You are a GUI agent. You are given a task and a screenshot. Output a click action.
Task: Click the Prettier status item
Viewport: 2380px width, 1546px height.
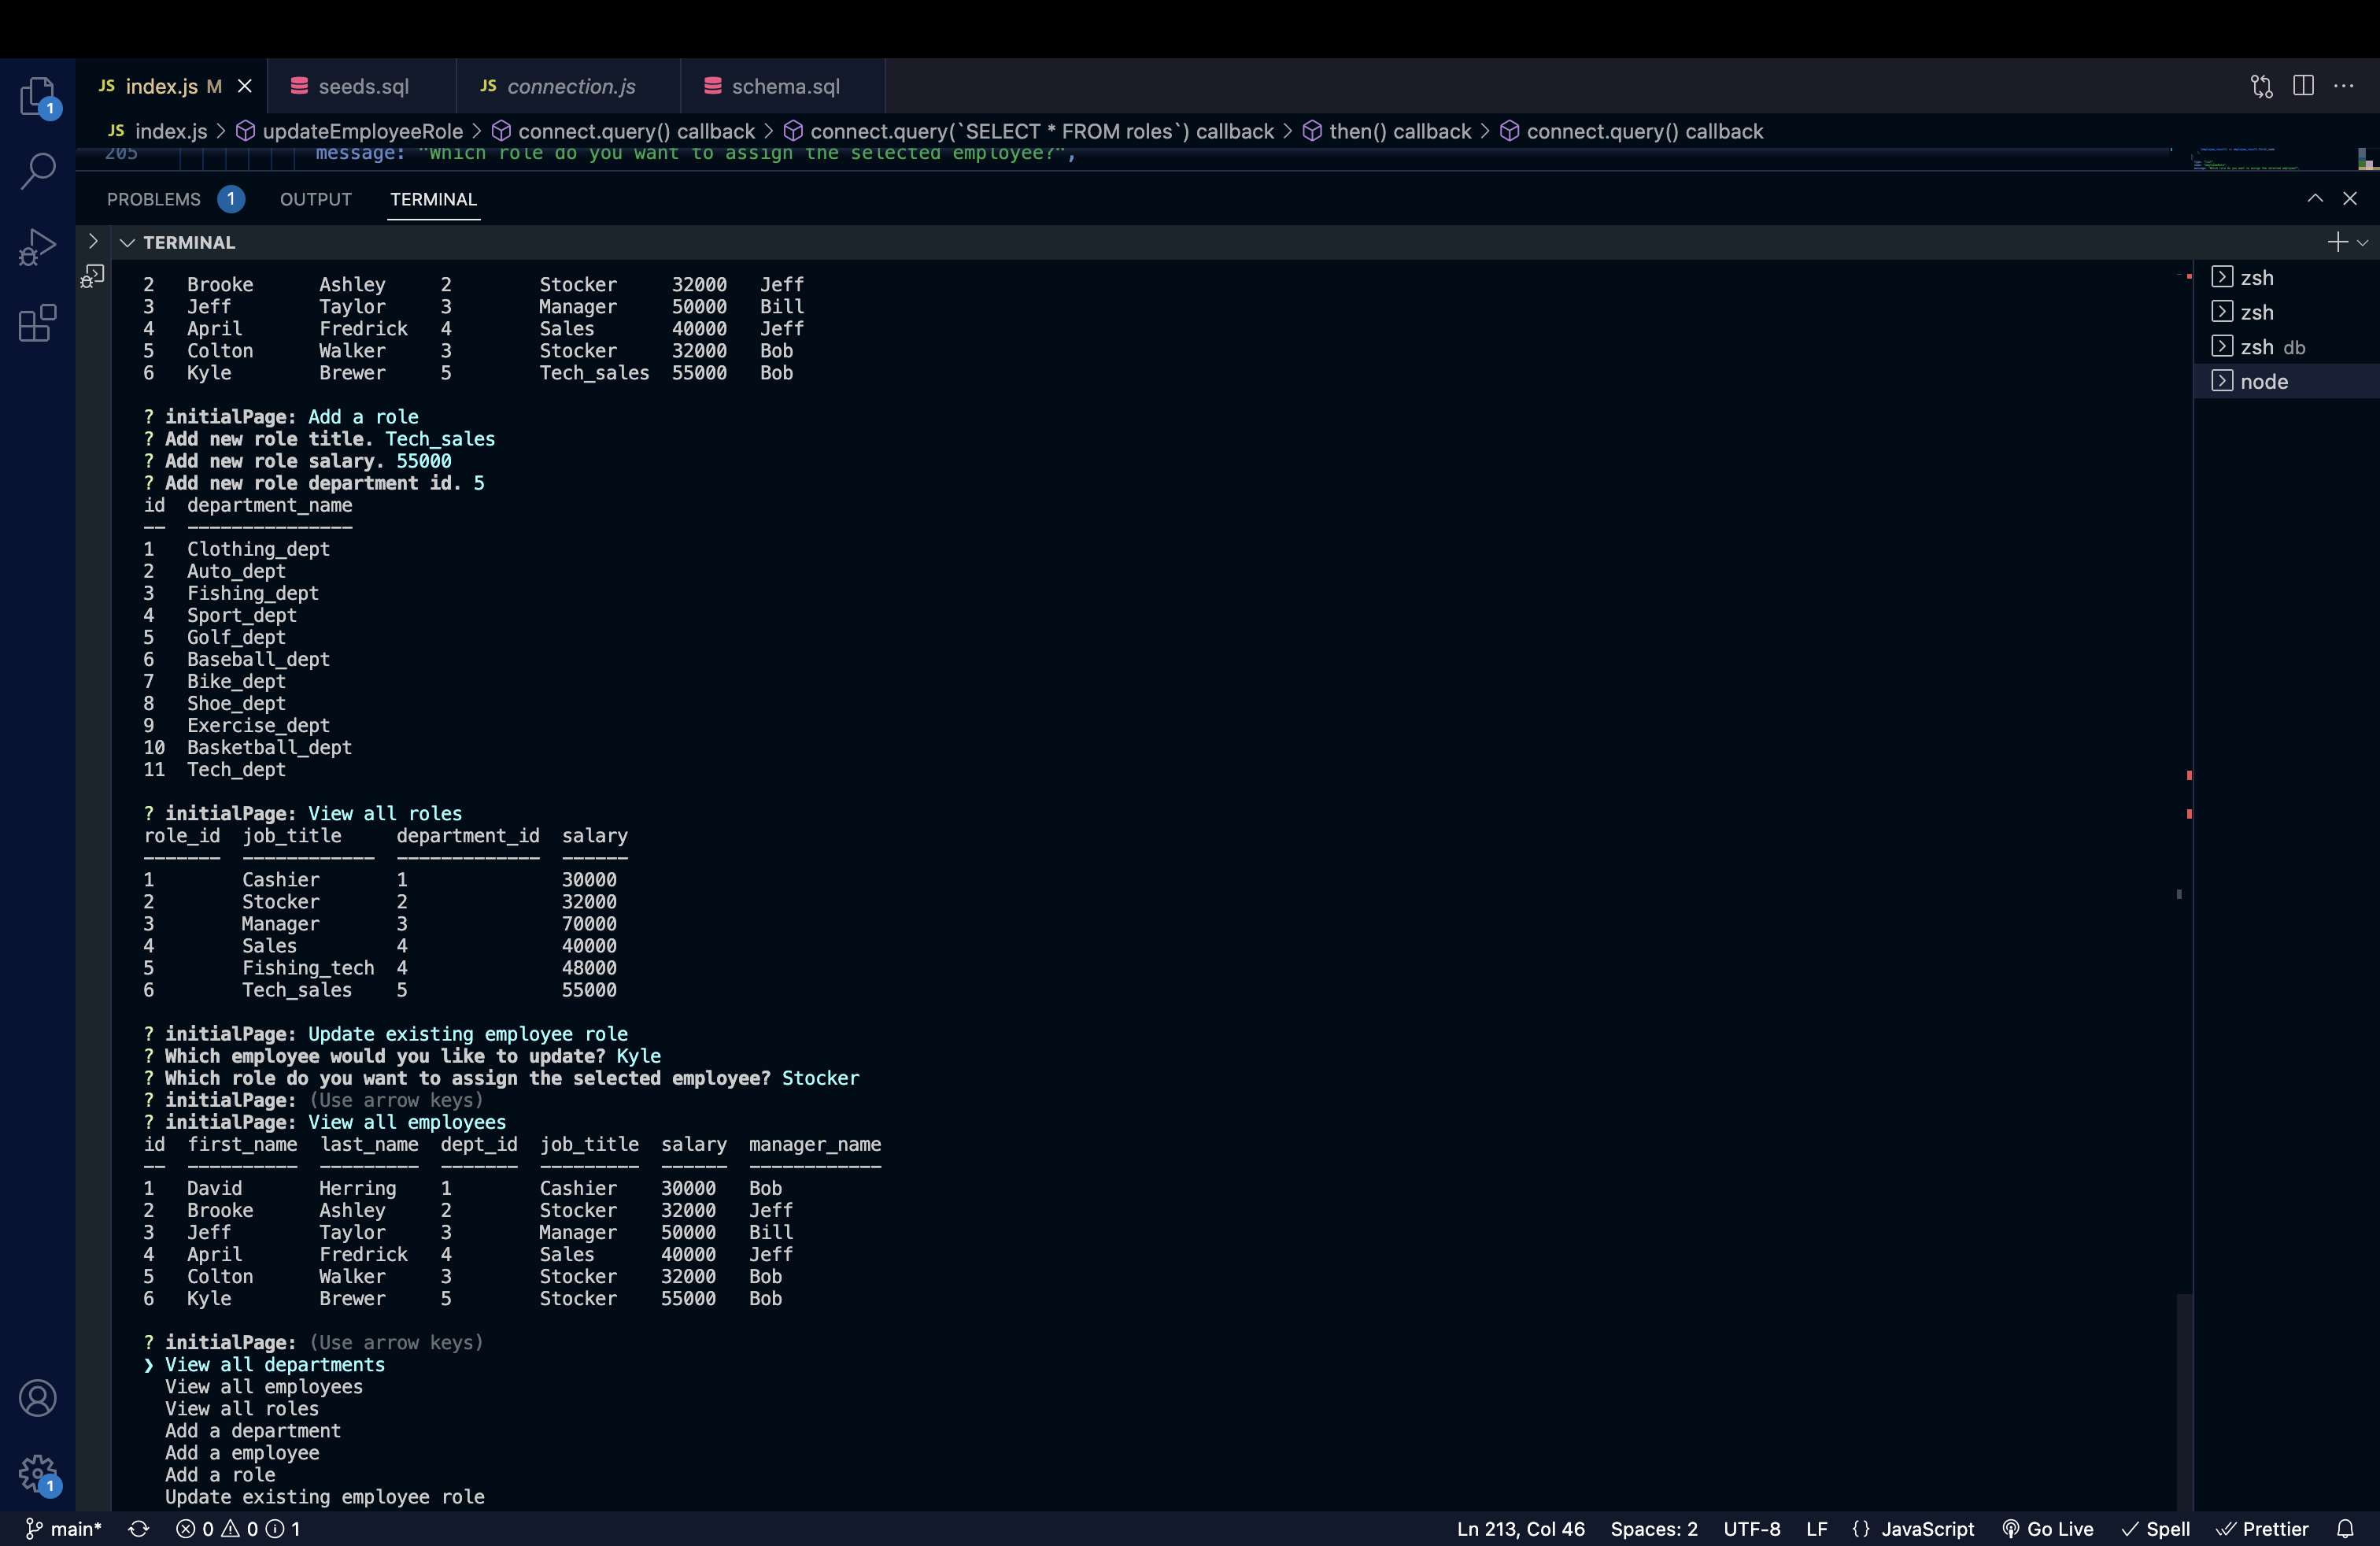tap(2262, 1528)
